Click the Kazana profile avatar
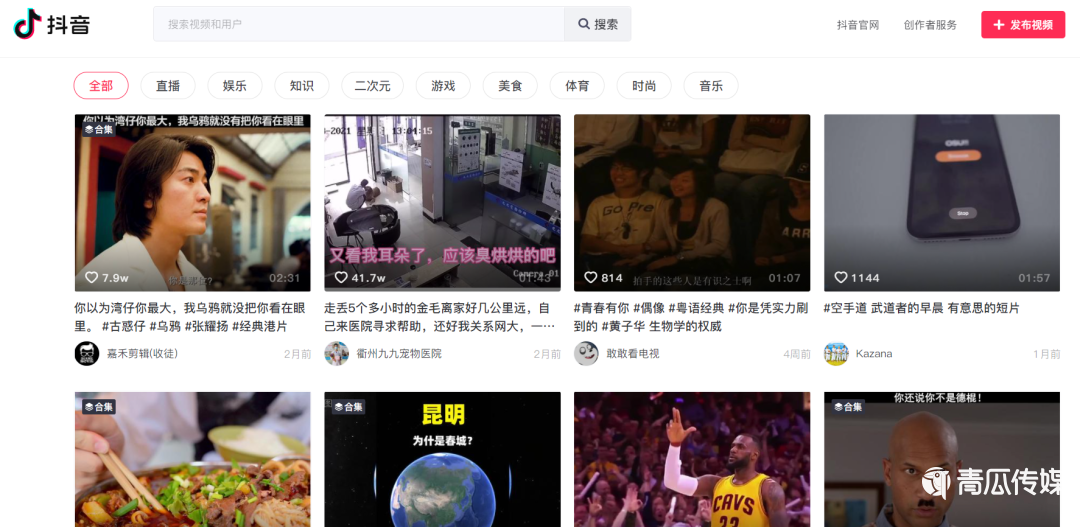 pos(836,353)
